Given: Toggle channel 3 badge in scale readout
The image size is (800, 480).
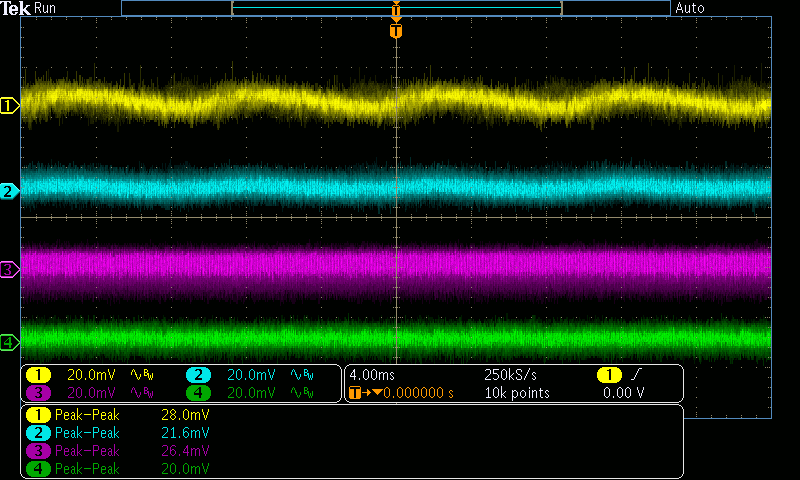Looking at the screenshot, I should 38,393.
